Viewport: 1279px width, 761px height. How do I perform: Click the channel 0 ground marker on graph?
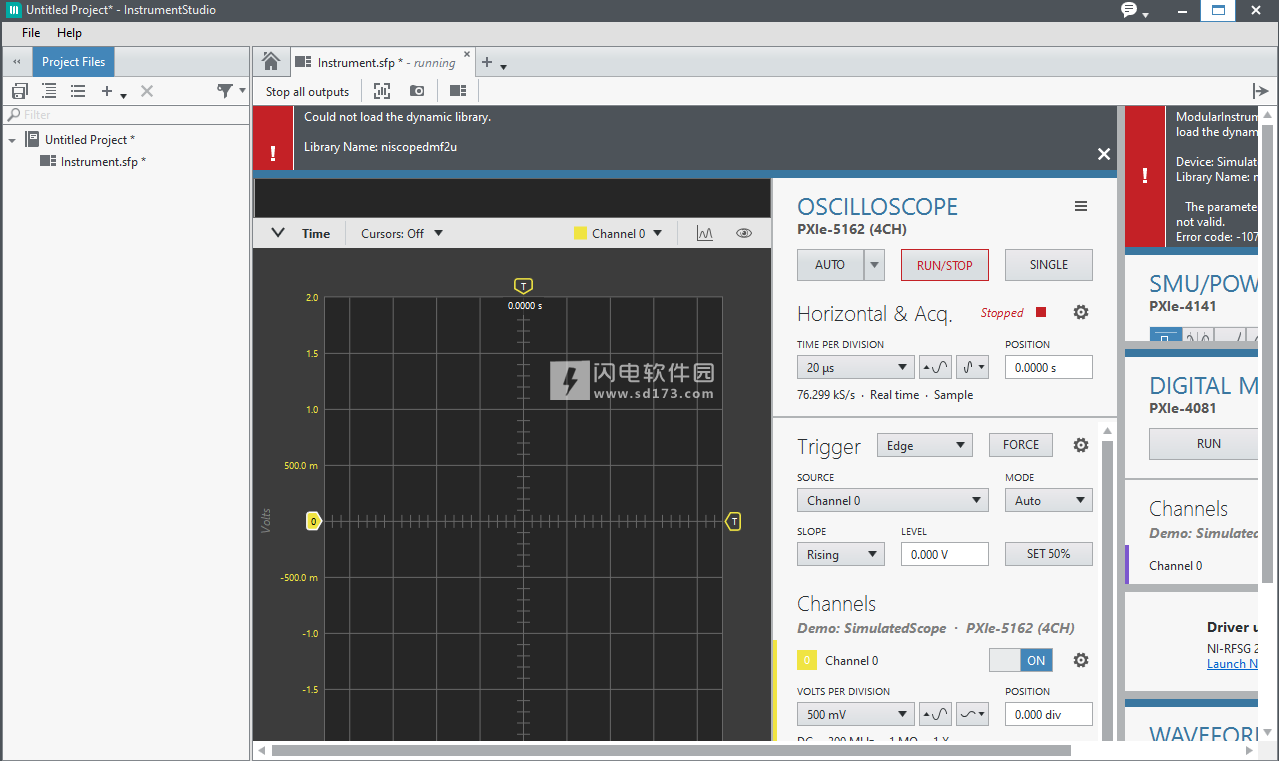(x=313, y=521)
